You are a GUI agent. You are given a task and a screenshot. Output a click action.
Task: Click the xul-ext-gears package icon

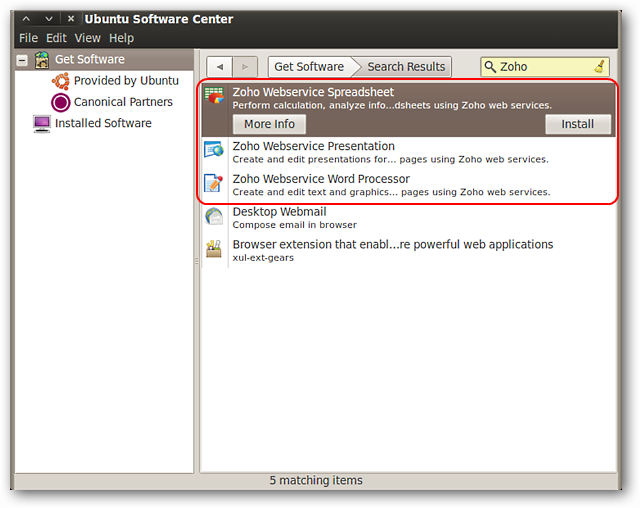coord(214,248)
